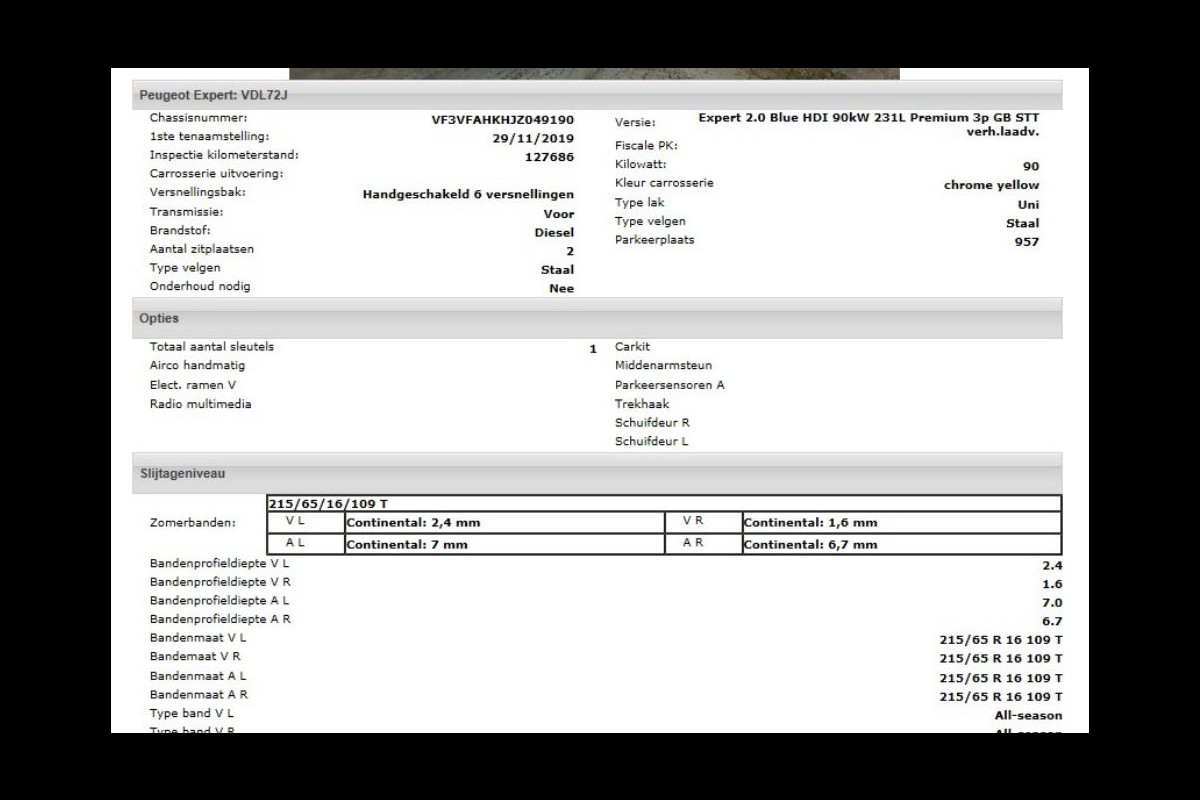Select chassis number VF3VFAHKHJZ049190

502,119
